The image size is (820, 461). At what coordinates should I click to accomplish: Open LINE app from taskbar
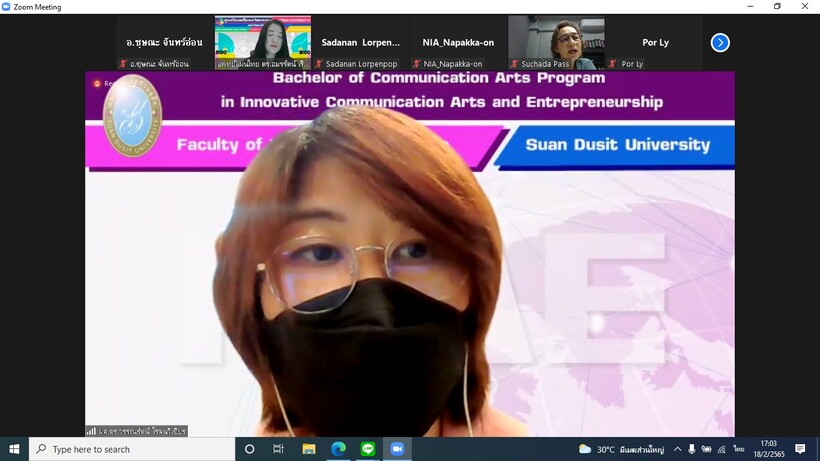pyautogui.click(x=368, y=449)
